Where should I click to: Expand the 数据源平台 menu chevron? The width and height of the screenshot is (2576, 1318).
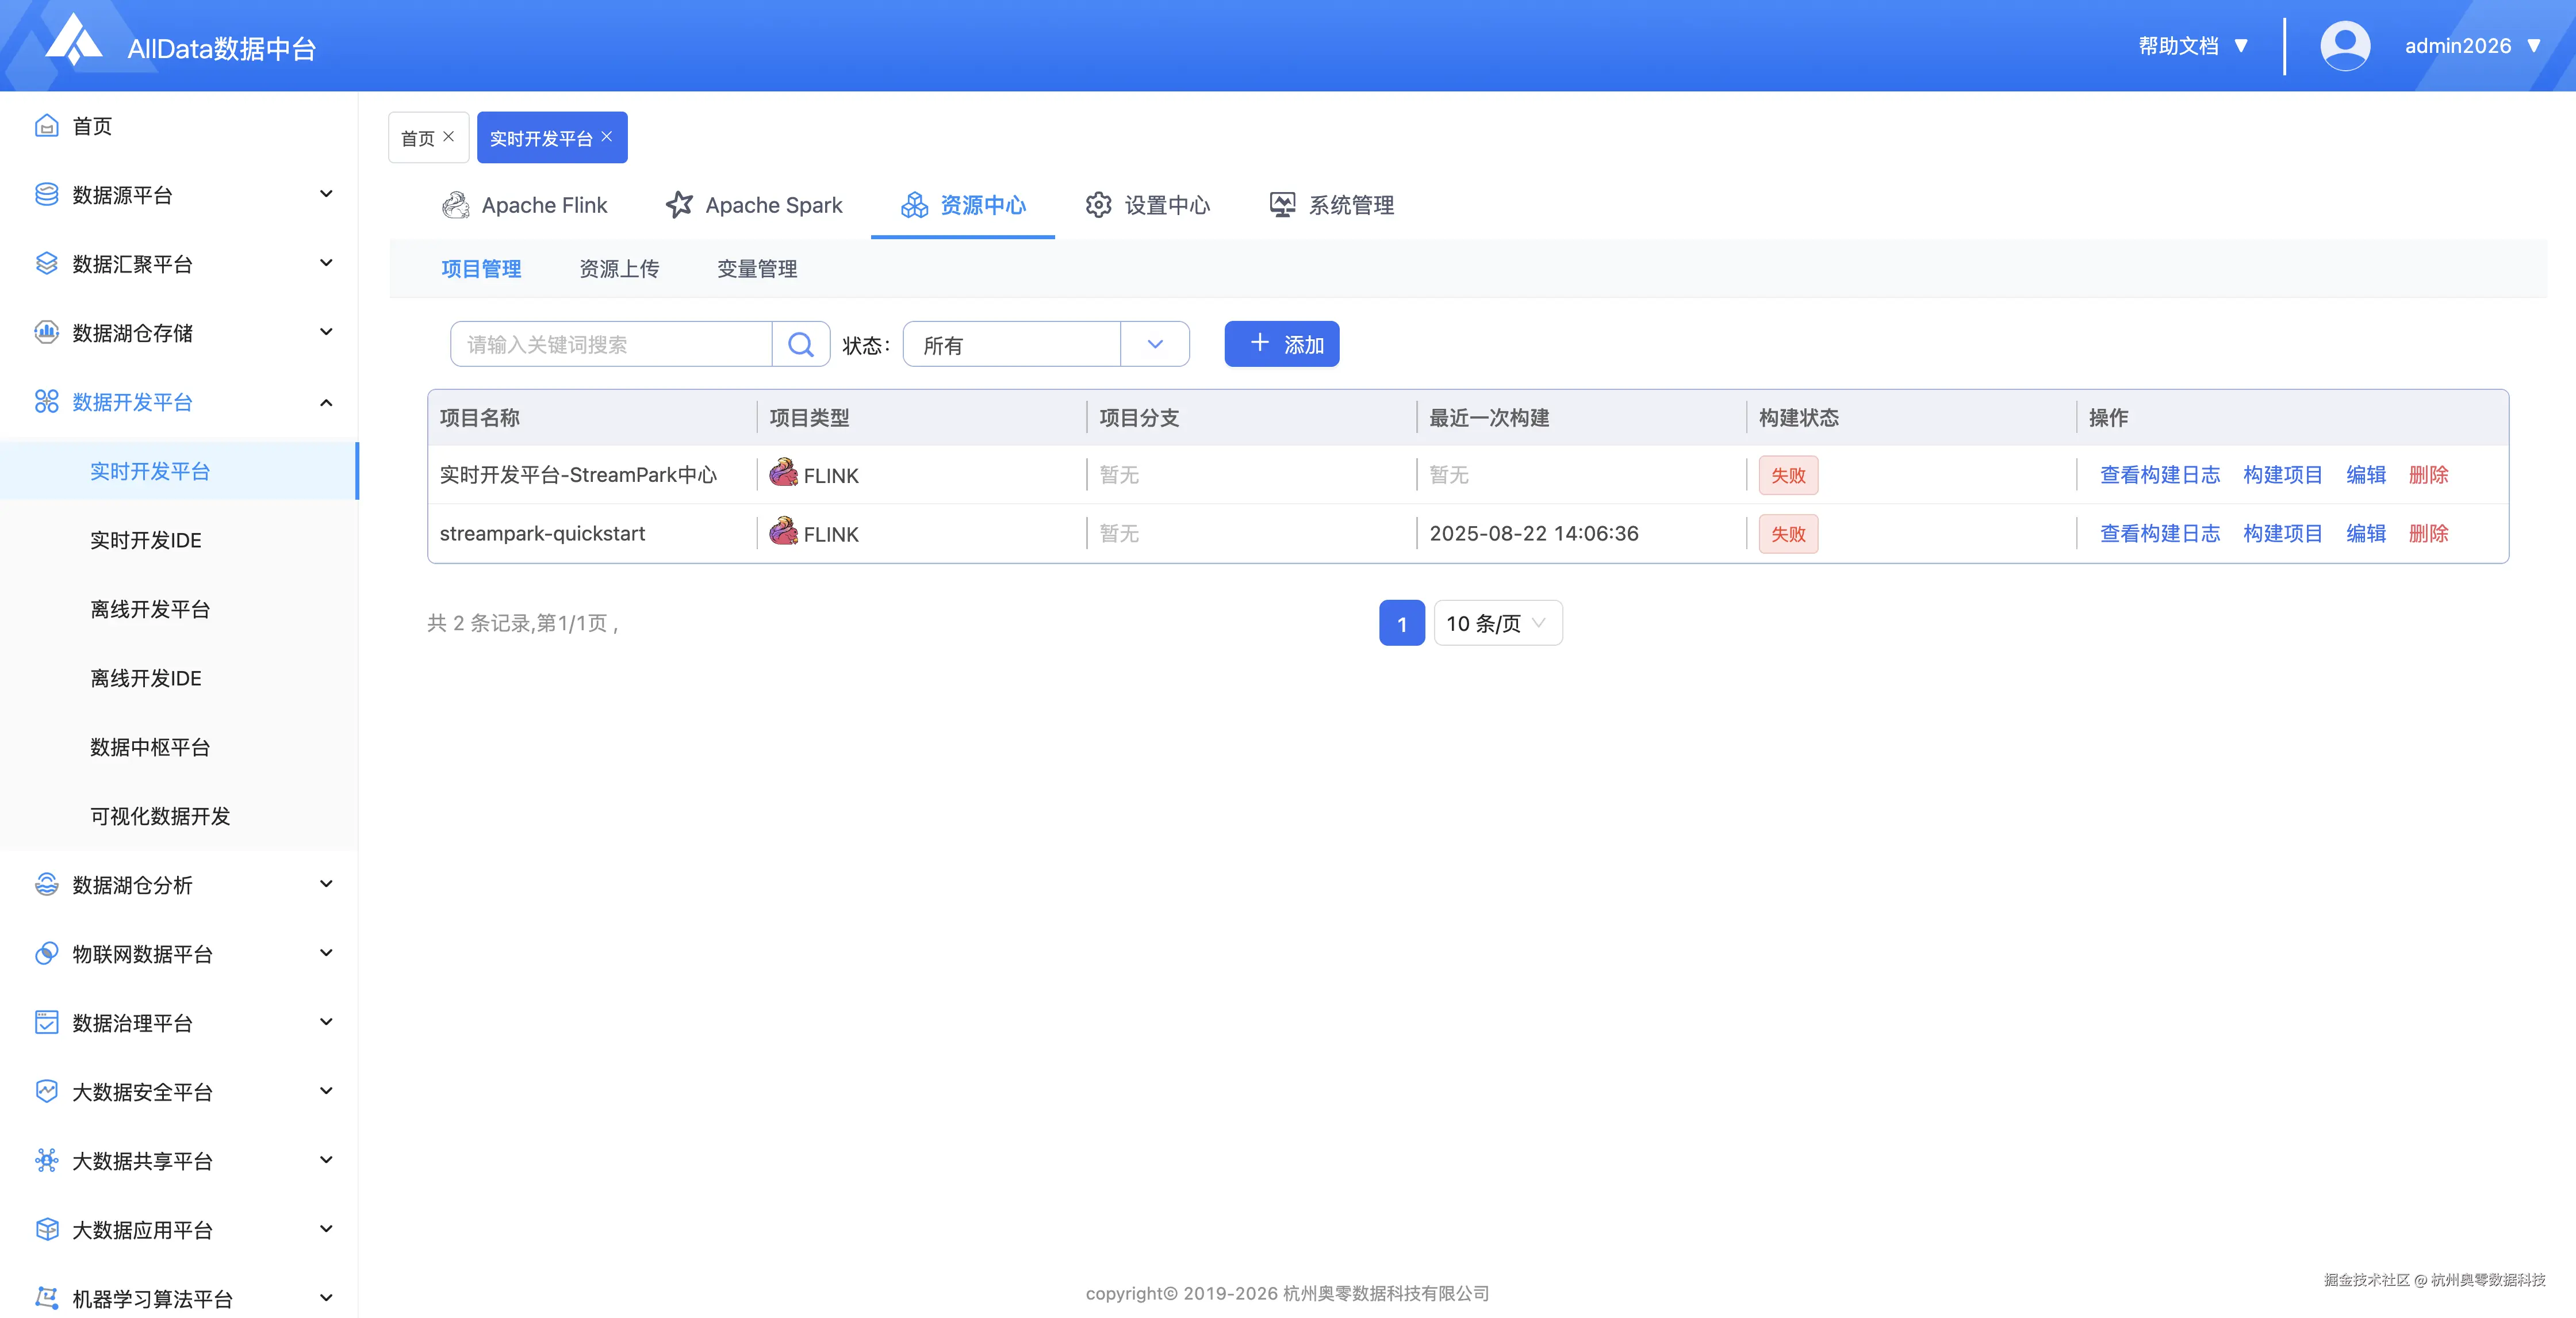point(326,194)
